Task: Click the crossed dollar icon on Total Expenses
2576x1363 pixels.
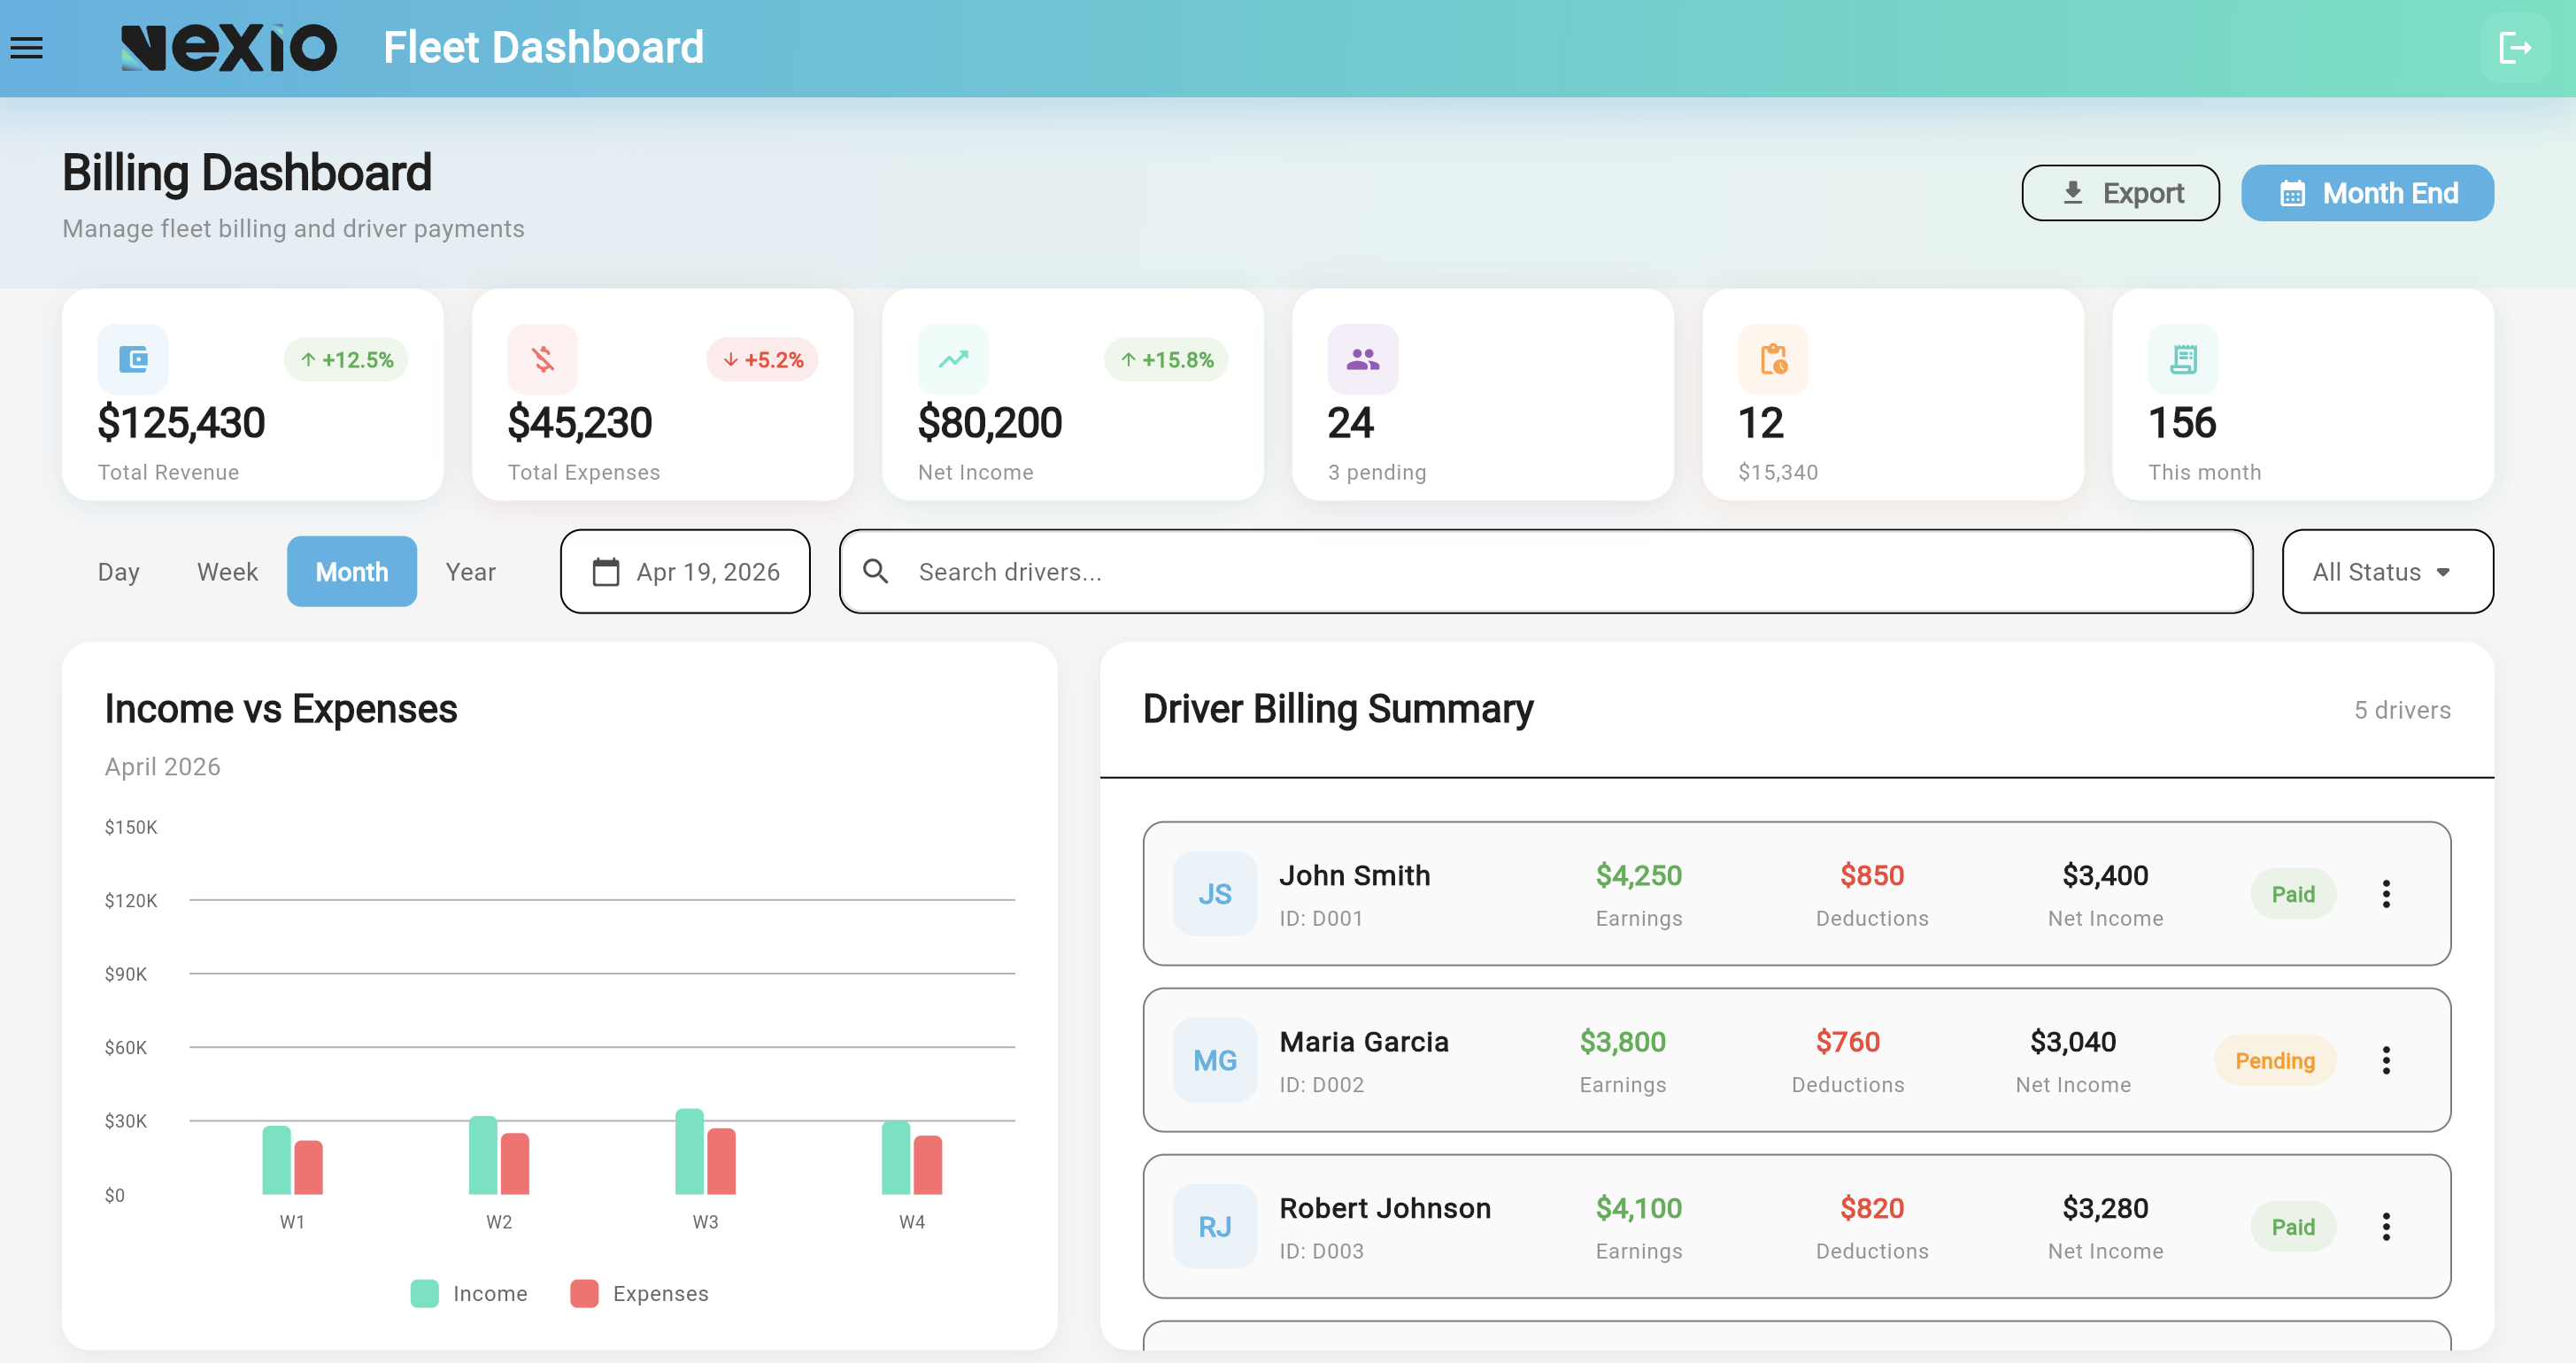Action: point(543,359)
